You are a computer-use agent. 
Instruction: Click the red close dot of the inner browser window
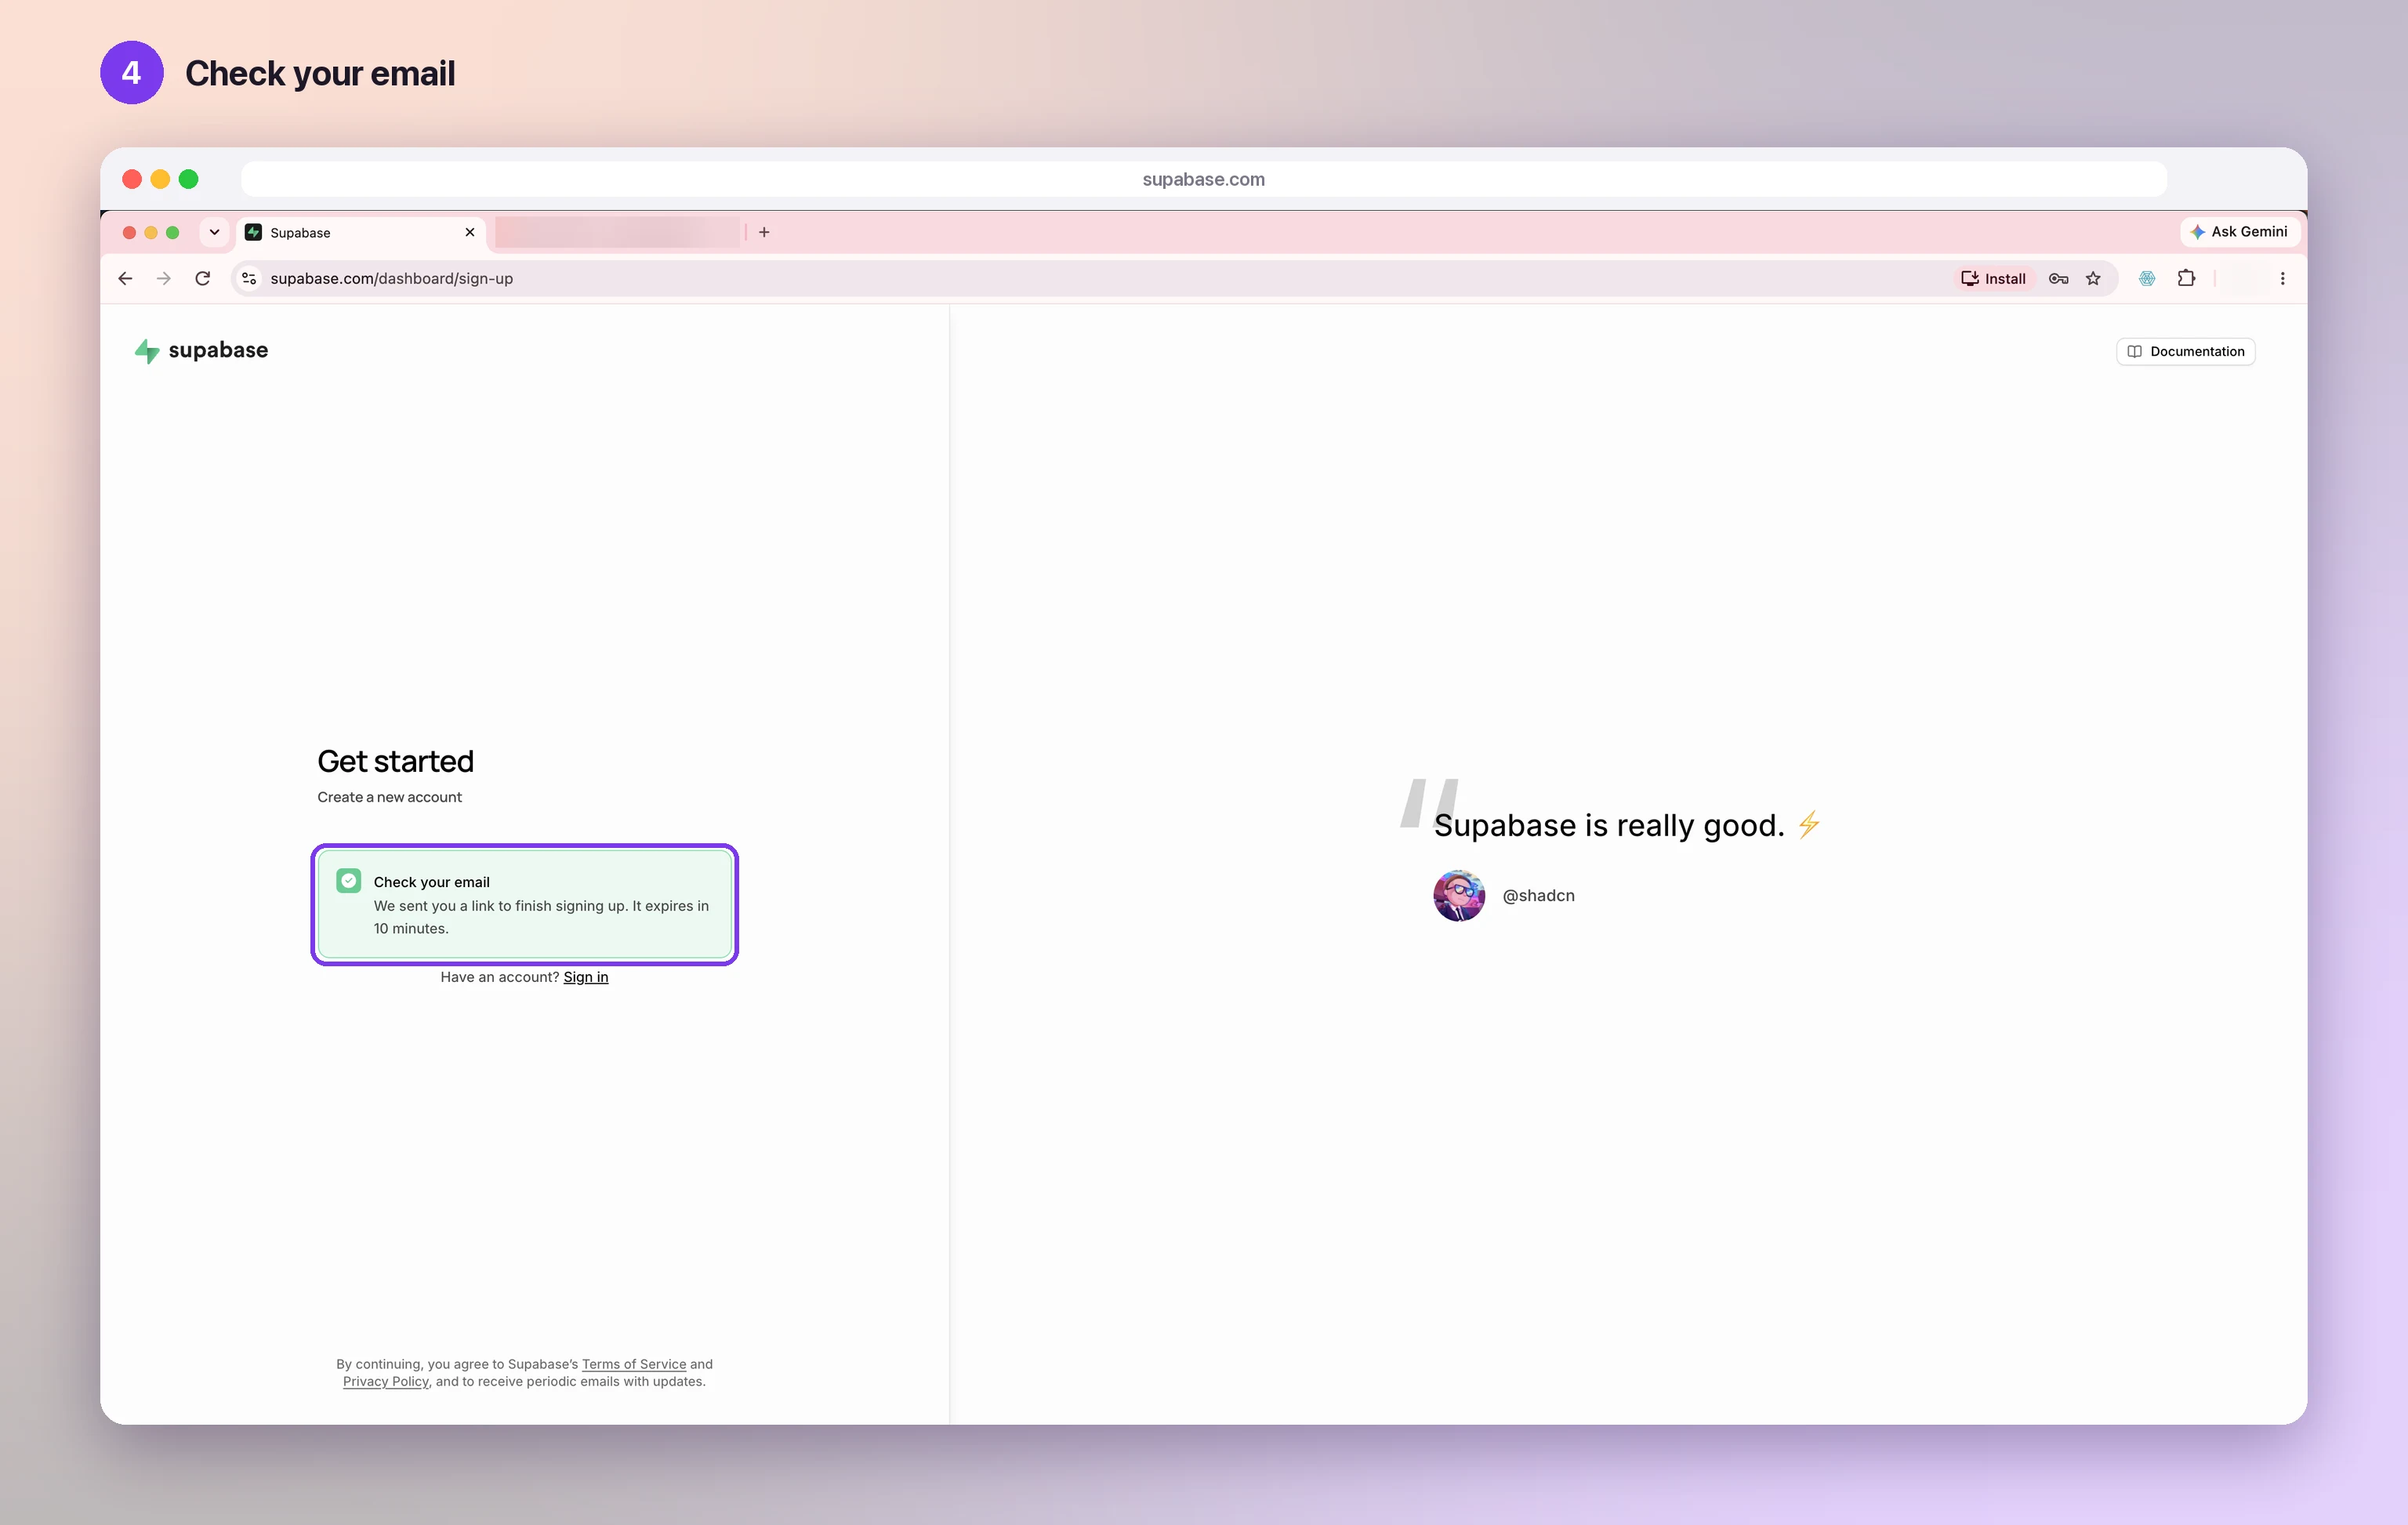point(129,232)
